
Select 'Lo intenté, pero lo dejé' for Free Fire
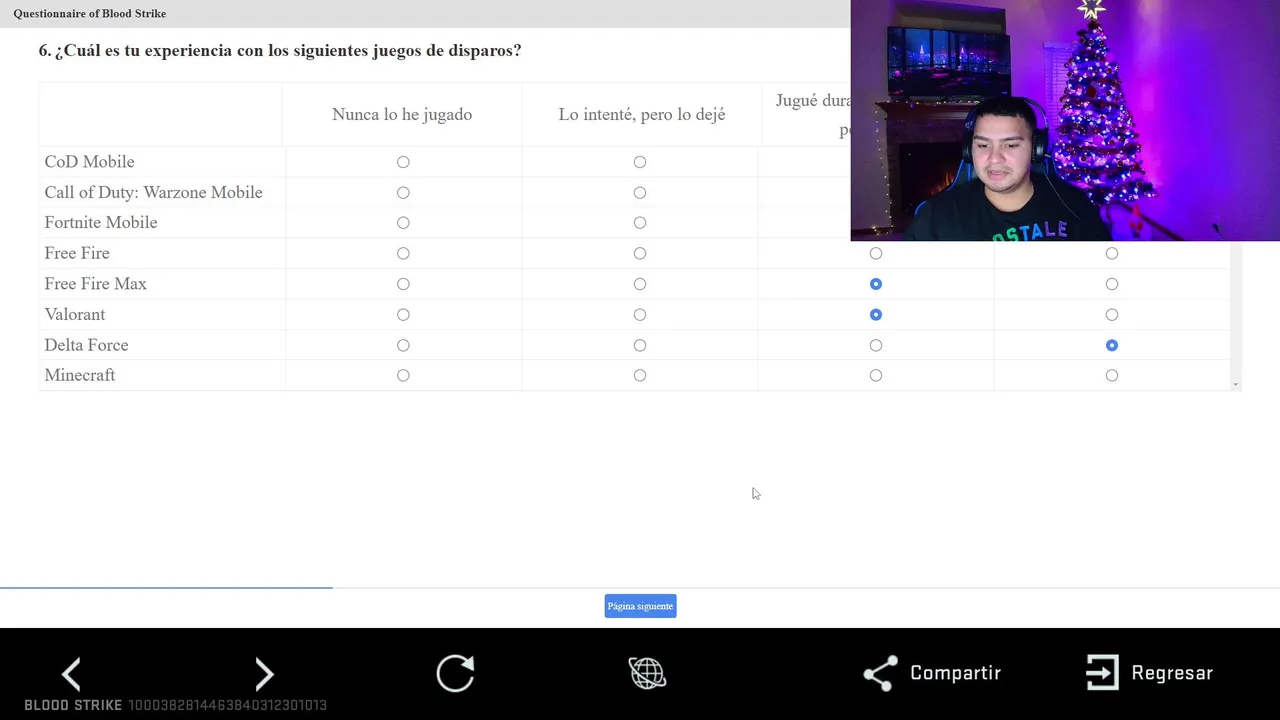point(640,253)
